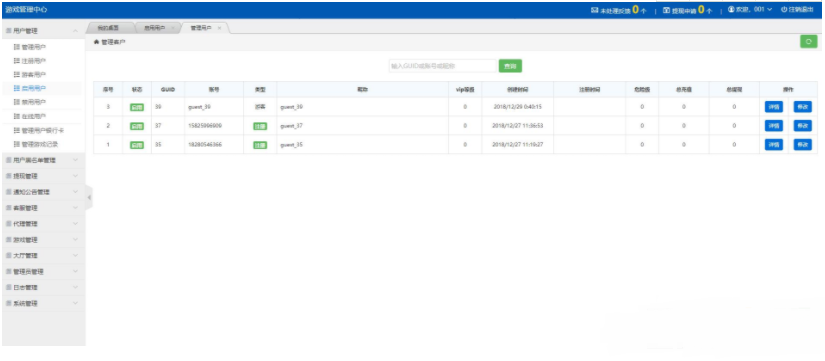Click the 注销退出 logout power icon

point(784,9)
